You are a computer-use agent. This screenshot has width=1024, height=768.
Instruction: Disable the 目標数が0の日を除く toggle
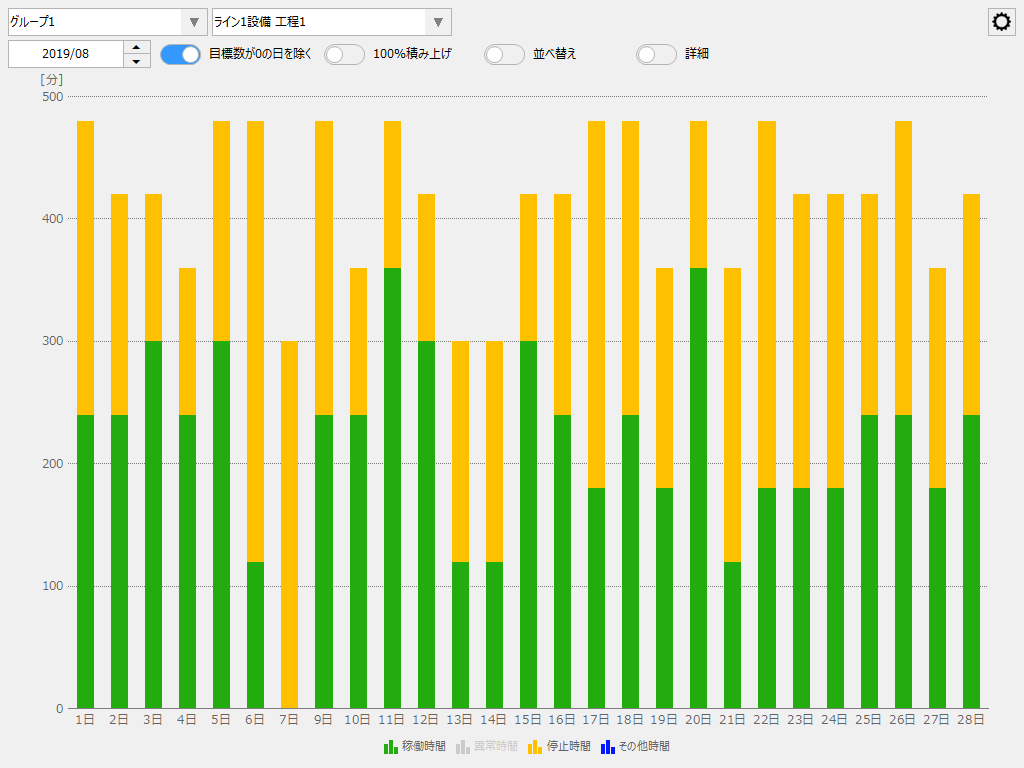pyautogui.click(x=180, y=55)
